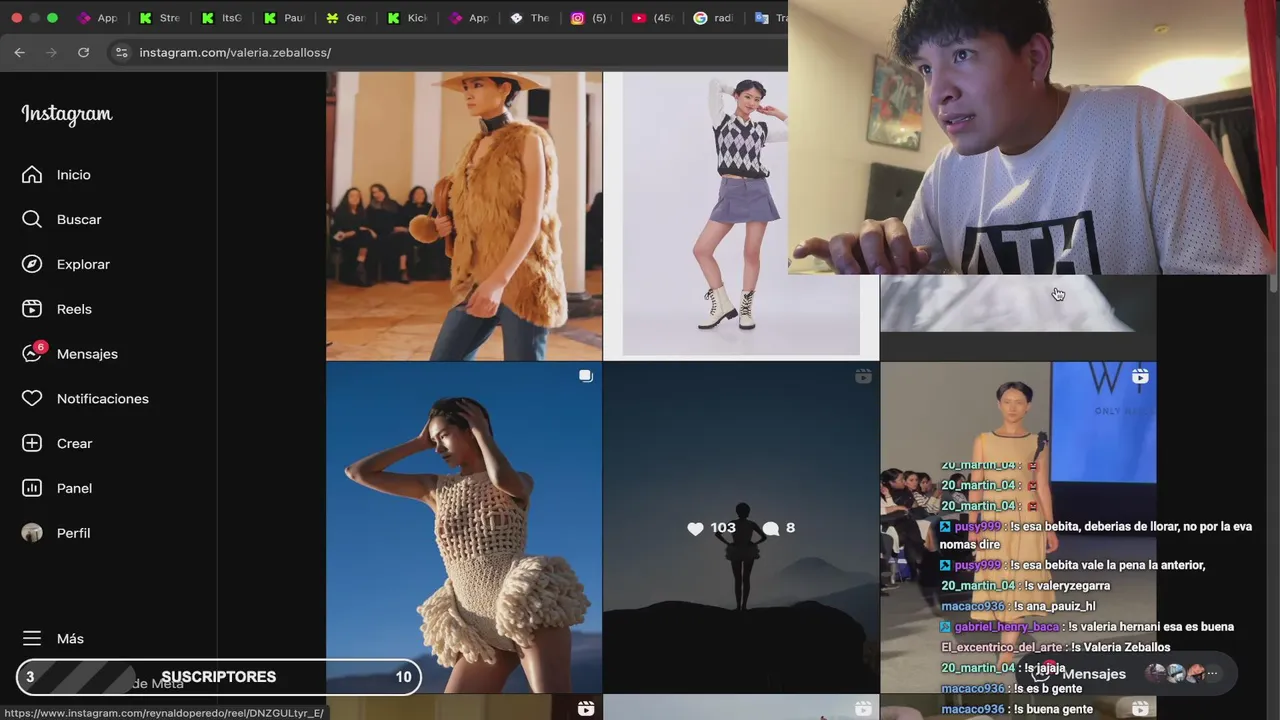The image size is (1280, 720).
Task: Open Panel chart icon in sidebar
Action: coord(32,488)
